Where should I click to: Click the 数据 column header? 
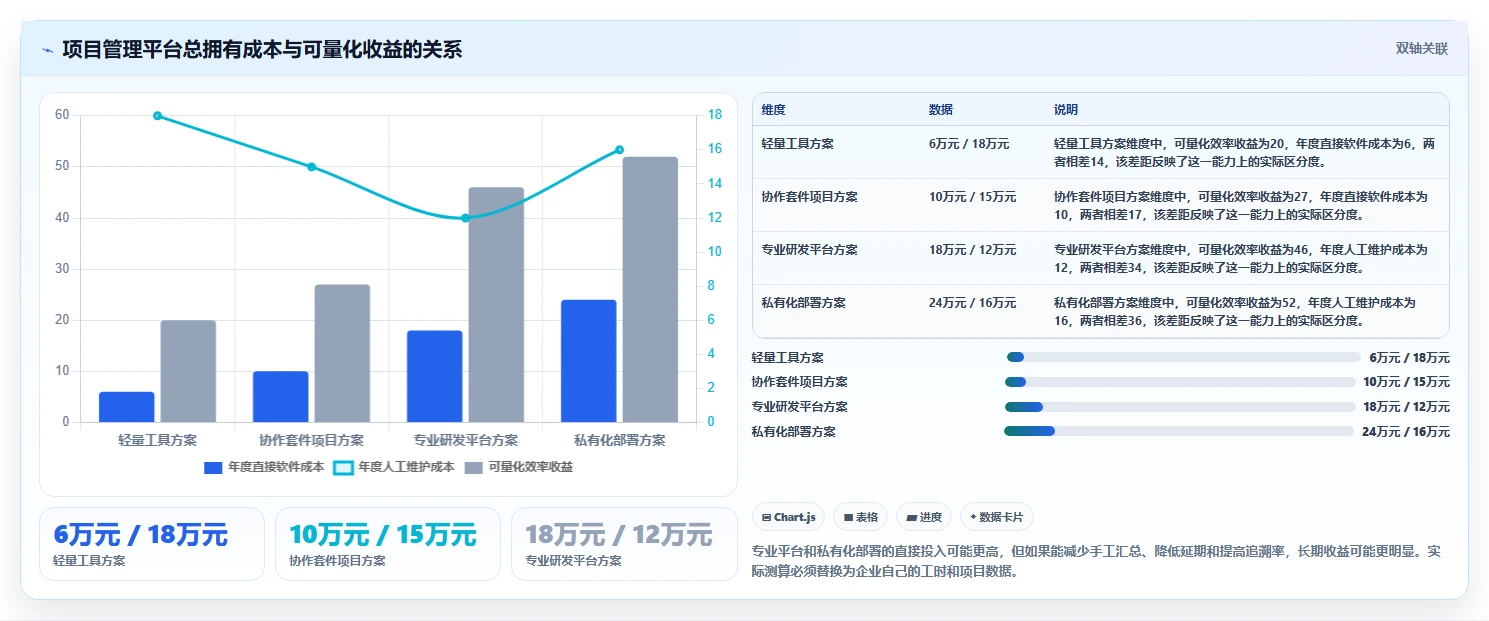(941, 110)
